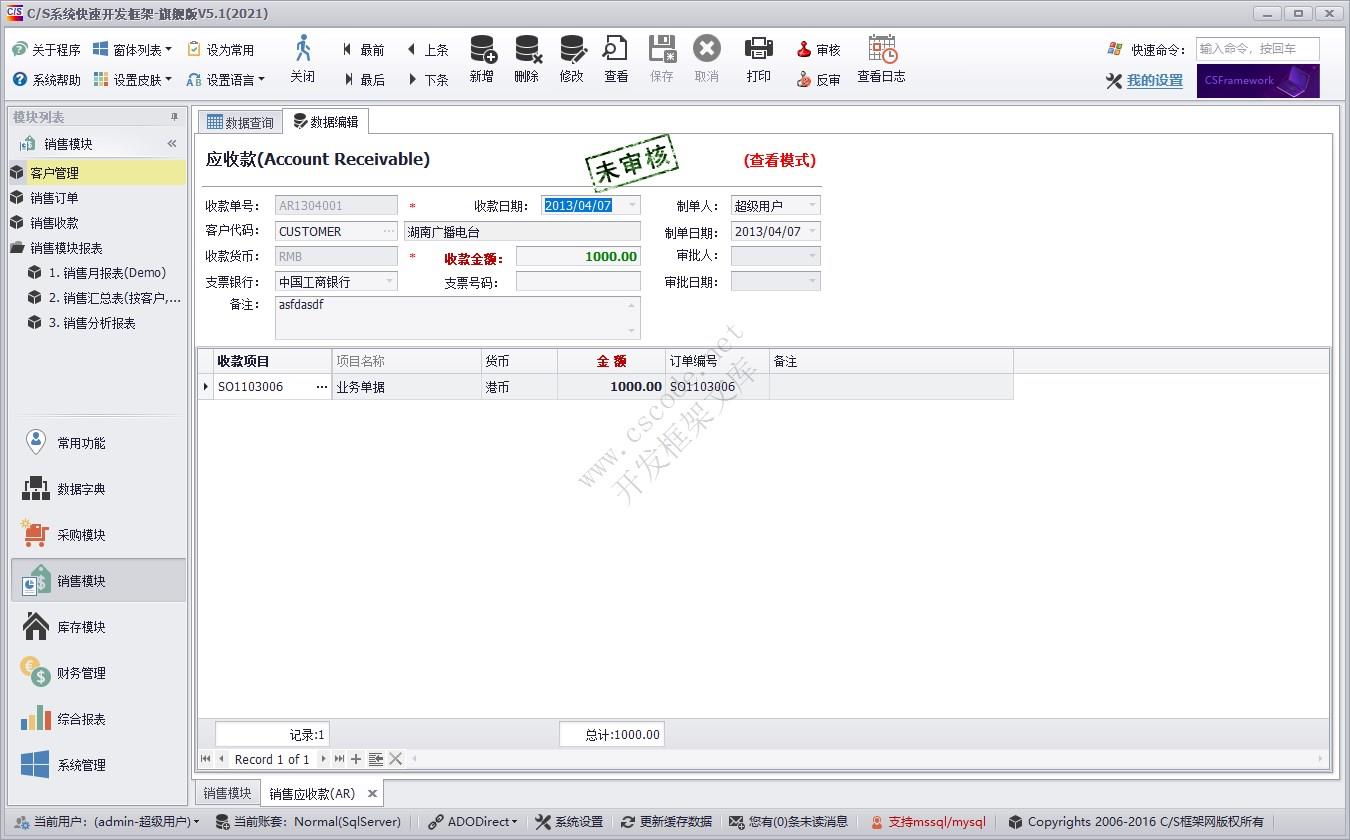Switch to the 销售模块 bottom tab
Screen dimensions: 1350x840
point(226,792)
